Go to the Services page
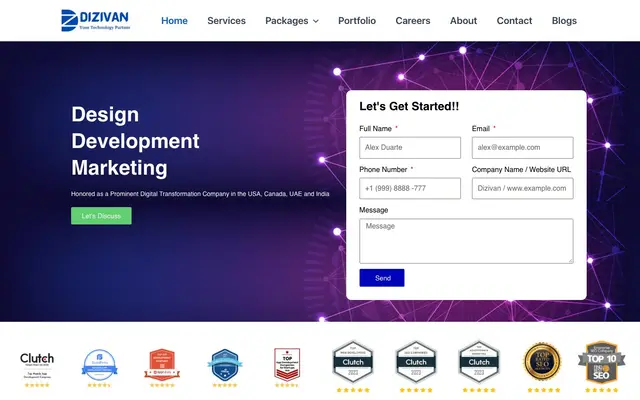Viewport: 640px width, 400px height. click(x=227, y=21)
